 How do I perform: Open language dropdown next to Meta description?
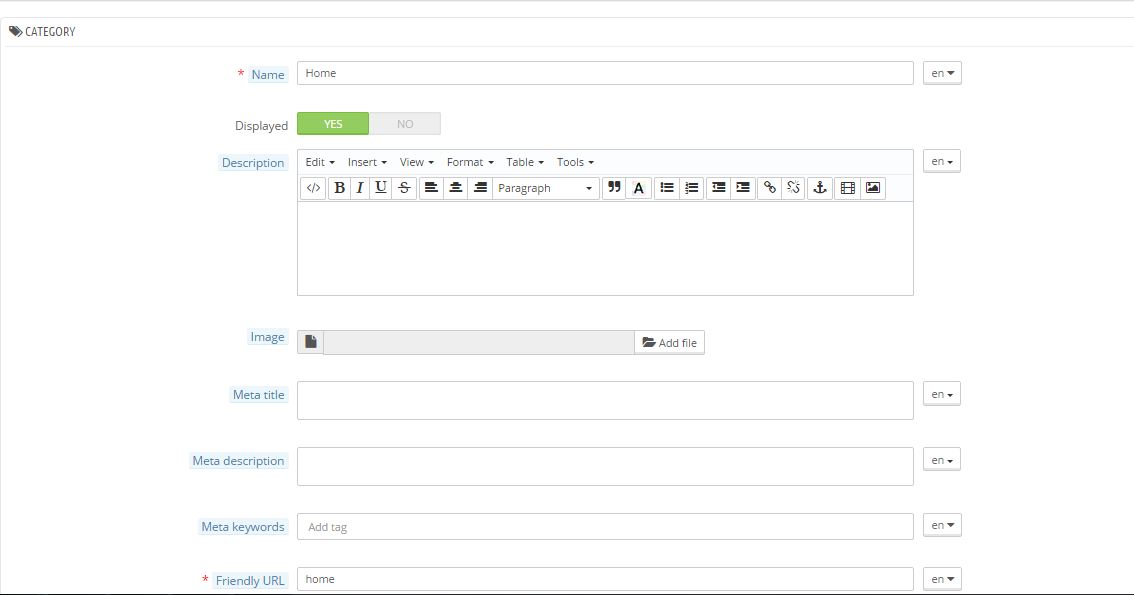coord(942,460)
